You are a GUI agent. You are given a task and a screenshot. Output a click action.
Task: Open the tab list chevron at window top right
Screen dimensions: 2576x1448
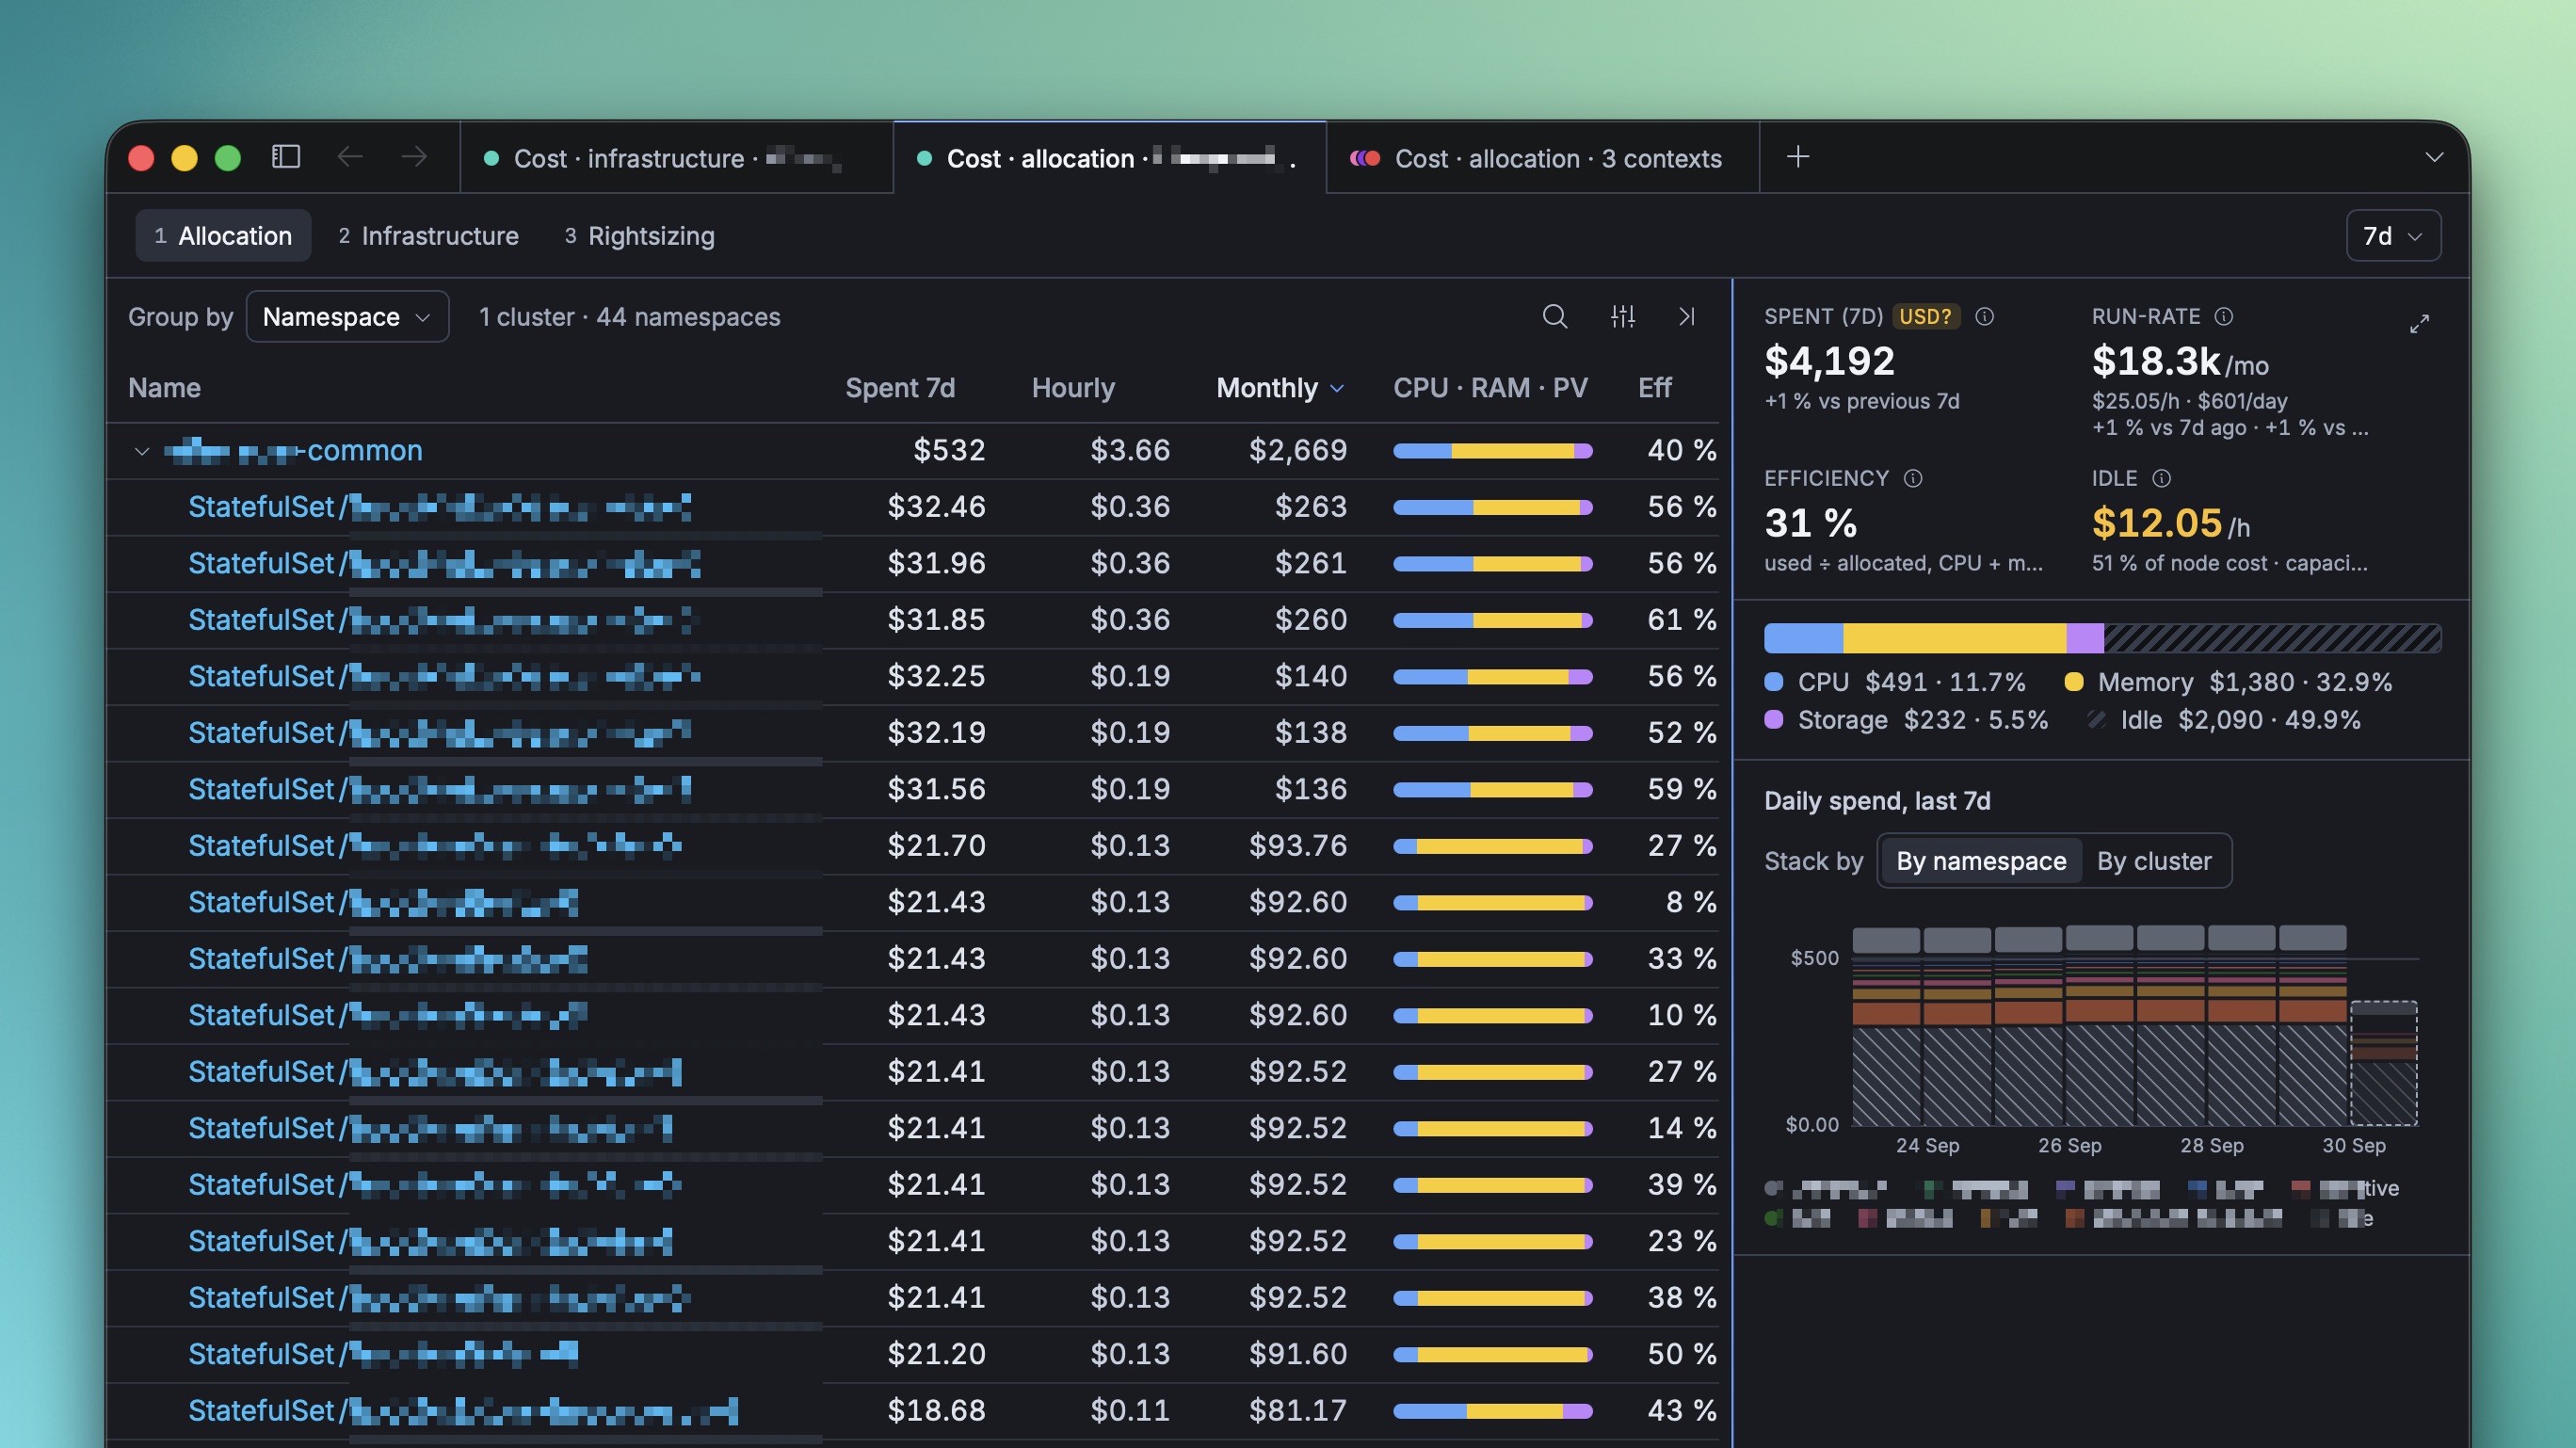[x=2435, y=157]
